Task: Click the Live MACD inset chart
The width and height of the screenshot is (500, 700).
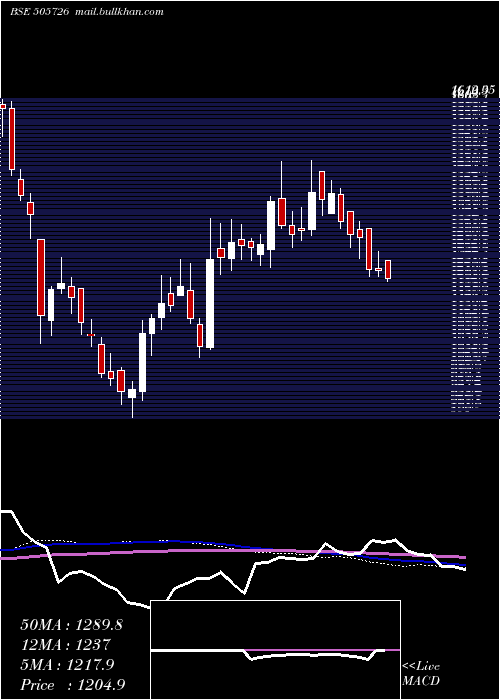Action: click(x=275, y=650)
